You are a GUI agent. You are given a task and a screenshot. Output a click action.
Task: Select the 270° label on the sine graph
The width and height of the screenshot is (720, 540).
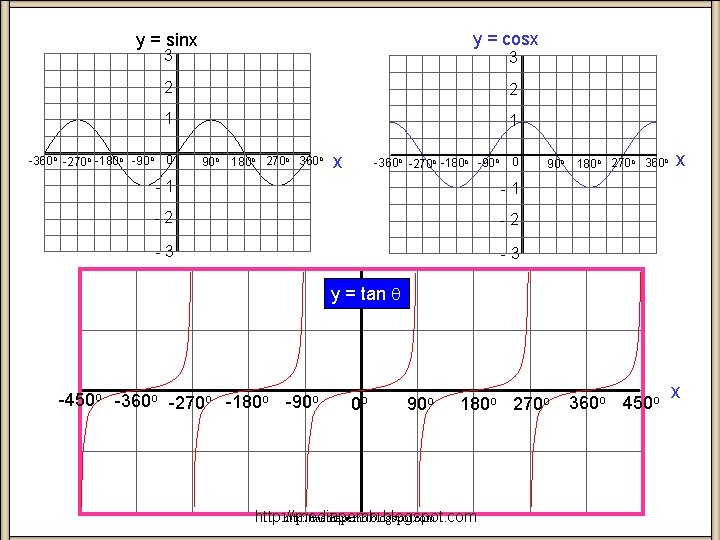pos(278,161)
